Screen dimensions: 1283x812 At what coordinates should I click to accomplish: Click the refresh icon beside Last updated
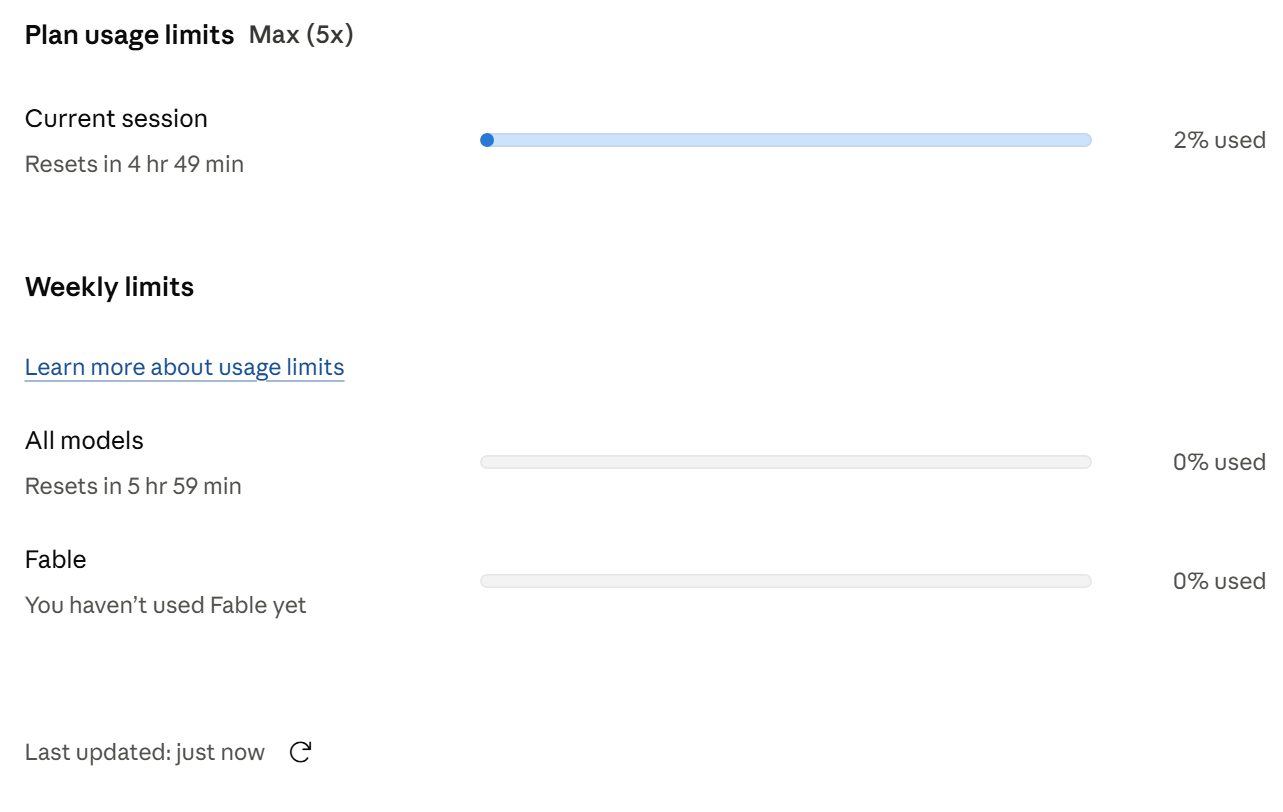(x=300, y=752)
